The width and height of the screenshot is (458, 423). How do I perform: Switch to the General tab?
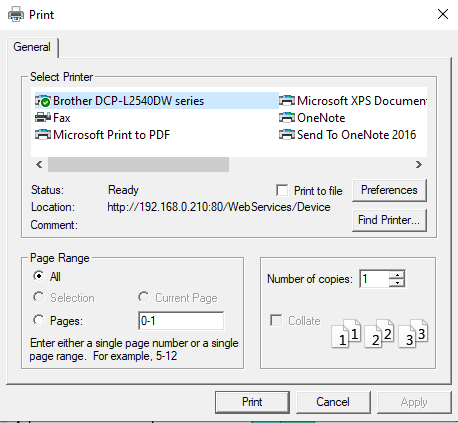tap(32, 47)
